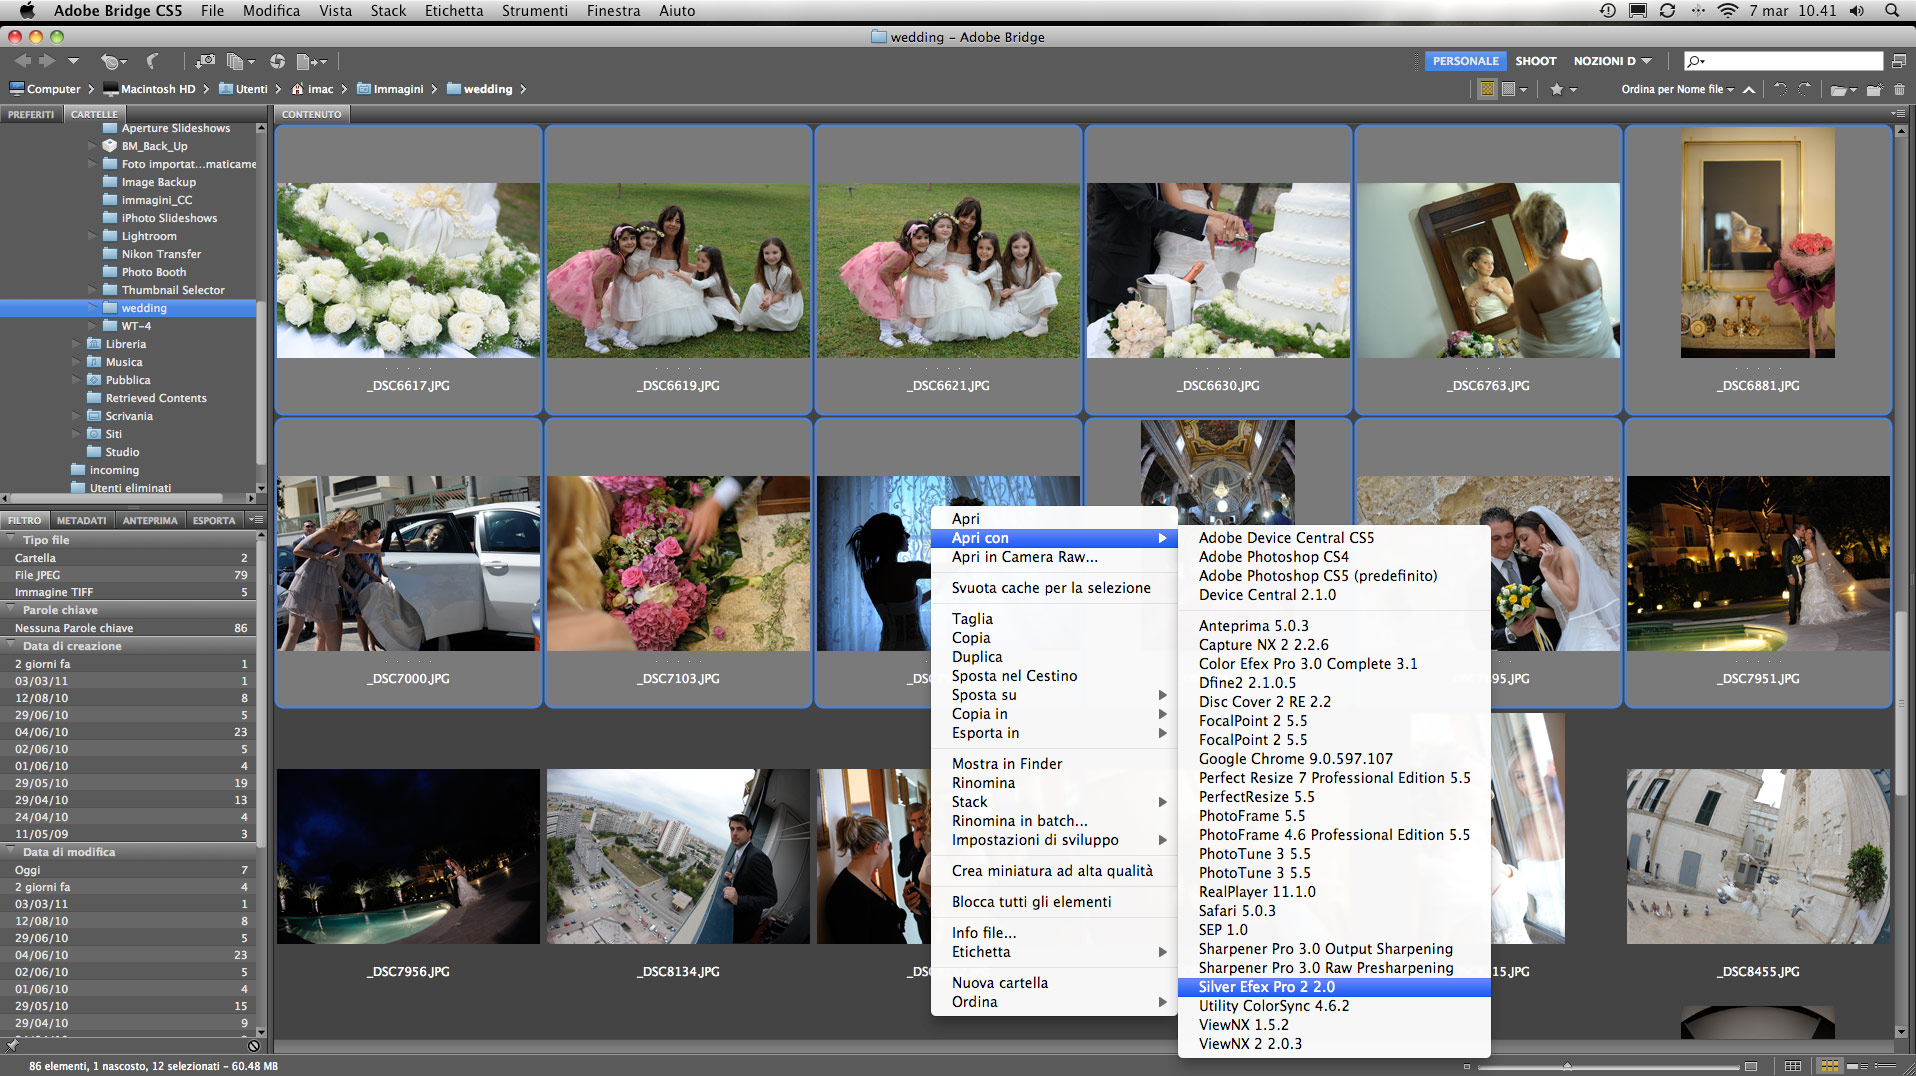
Task: Open recent file folder icon
Action: (x=1842, y=89)
